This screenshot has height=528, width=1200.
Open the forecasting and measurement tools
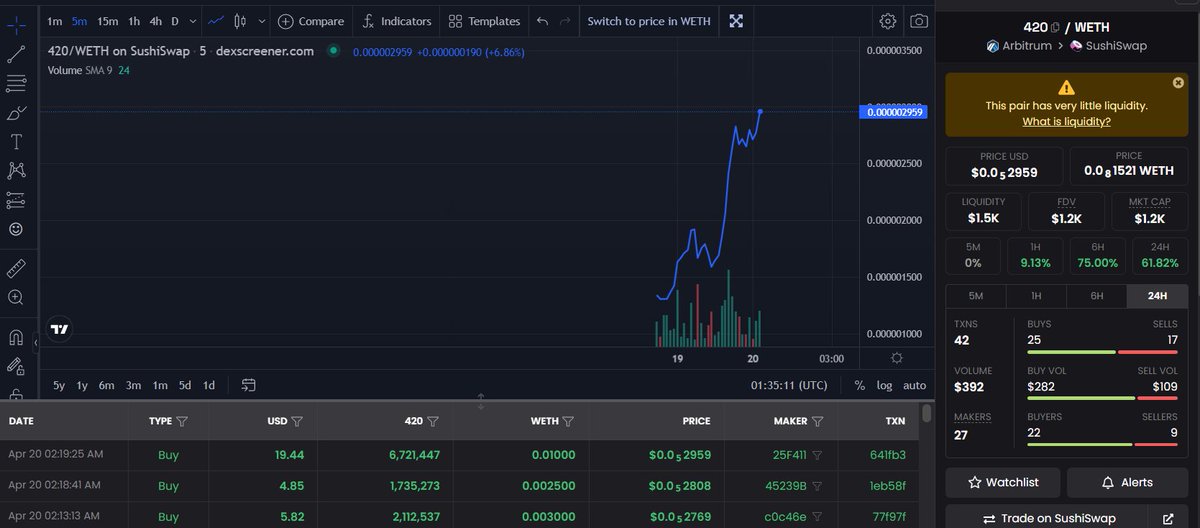[x=16, y=200]
